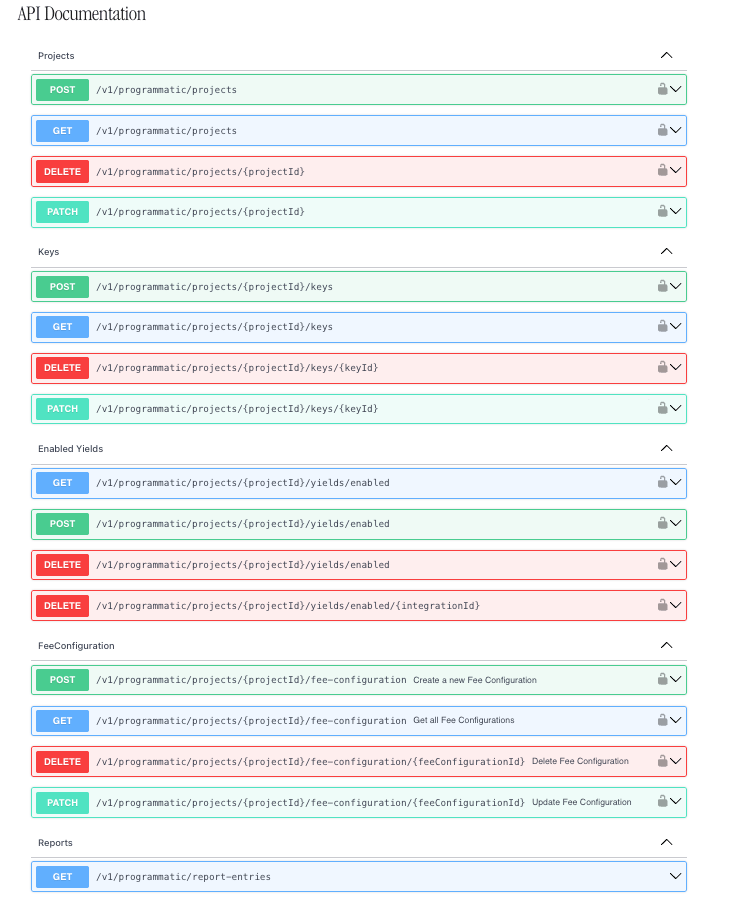Click 'Get all Fee Configurations' description
Screen dimensions: 735x907
tap(464, 720)
